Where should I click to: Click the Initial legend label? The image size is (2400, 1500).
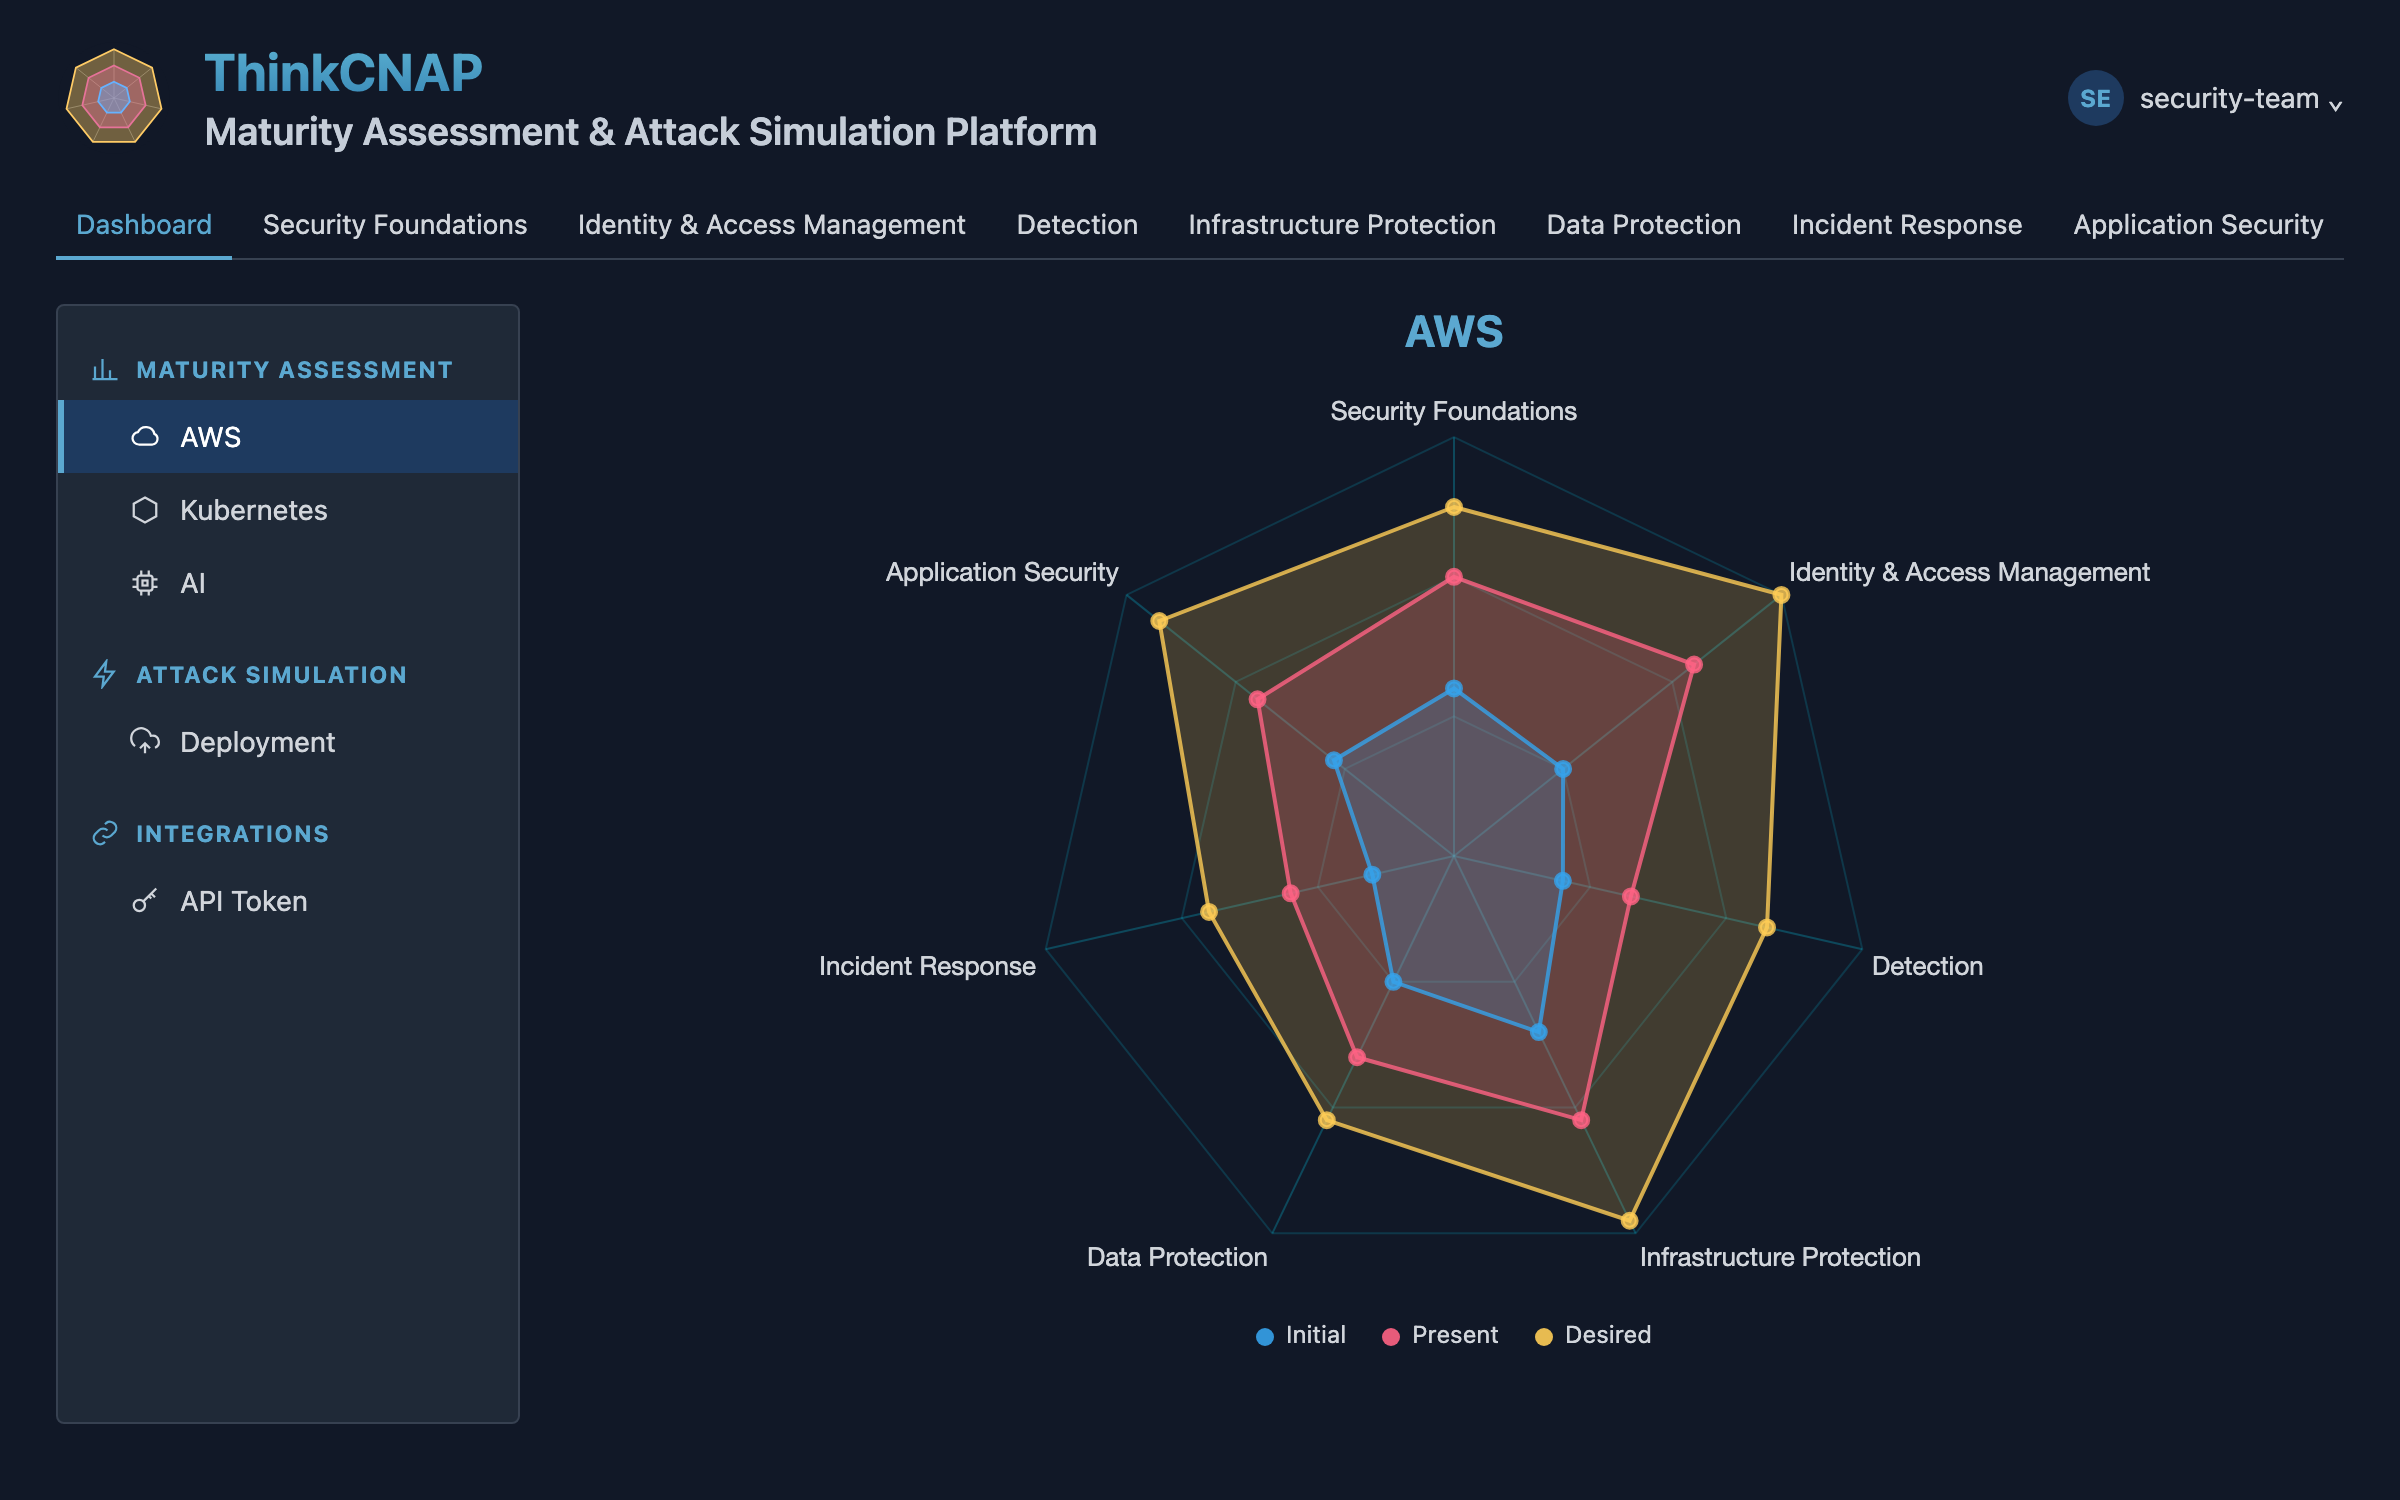(1316, 1335)
